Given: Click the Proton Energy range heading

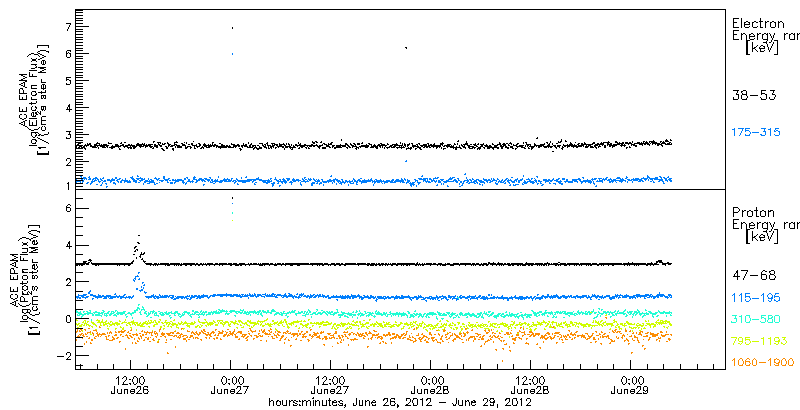Looking at the screenshot, I should [765, 225].
